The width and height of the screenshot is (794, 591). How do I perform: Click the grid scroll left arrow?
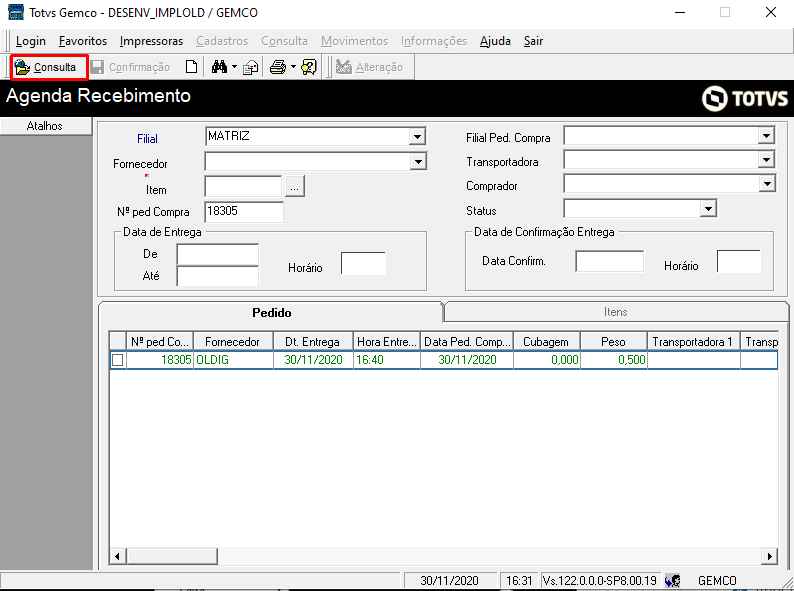coord(117,557)
